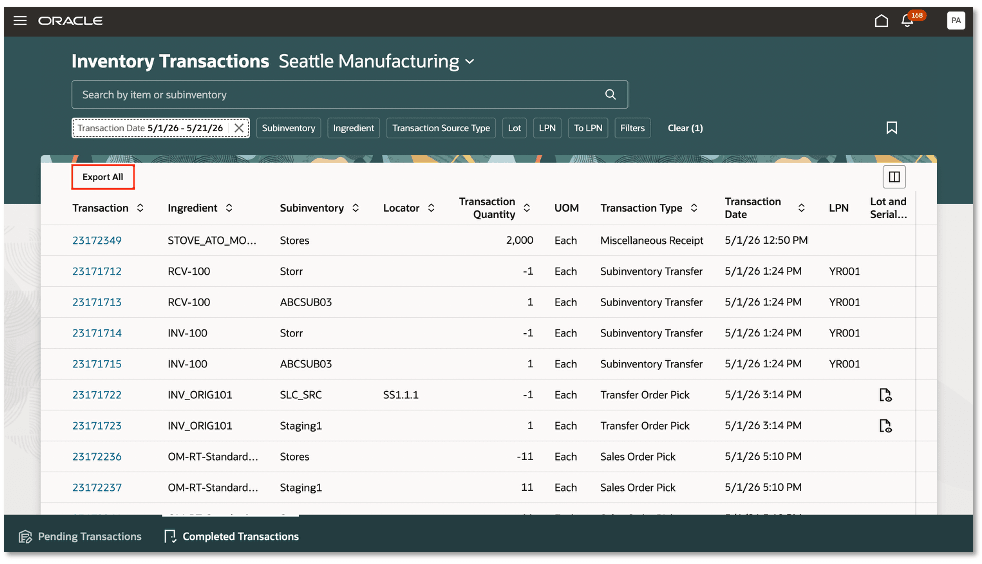982x564 pixels.
Task: Click the UOM column header
Action: coord(566,208)
